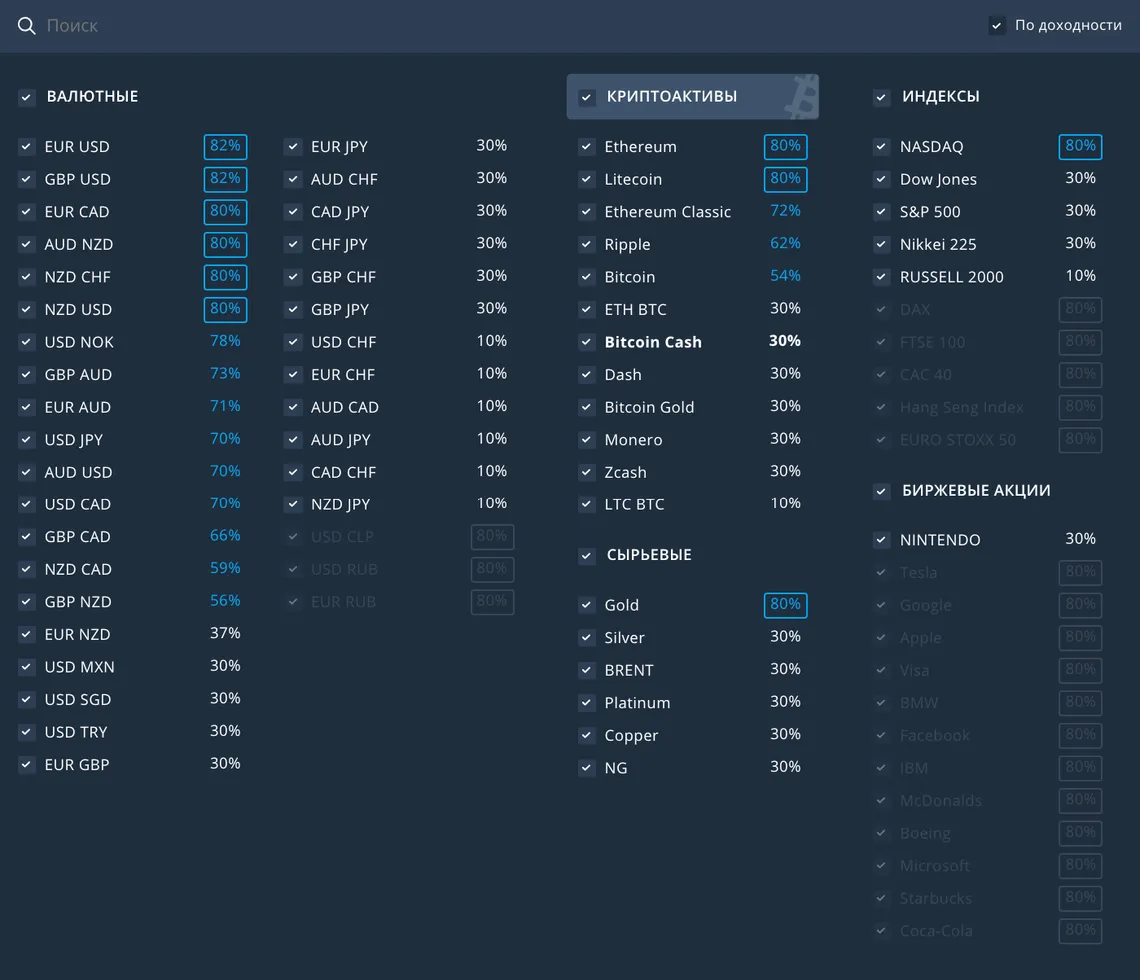Toggle all ВАЛЮТНЫЕ category checkbox
This screenshot has height=980, width=1140.
(27, 97)
